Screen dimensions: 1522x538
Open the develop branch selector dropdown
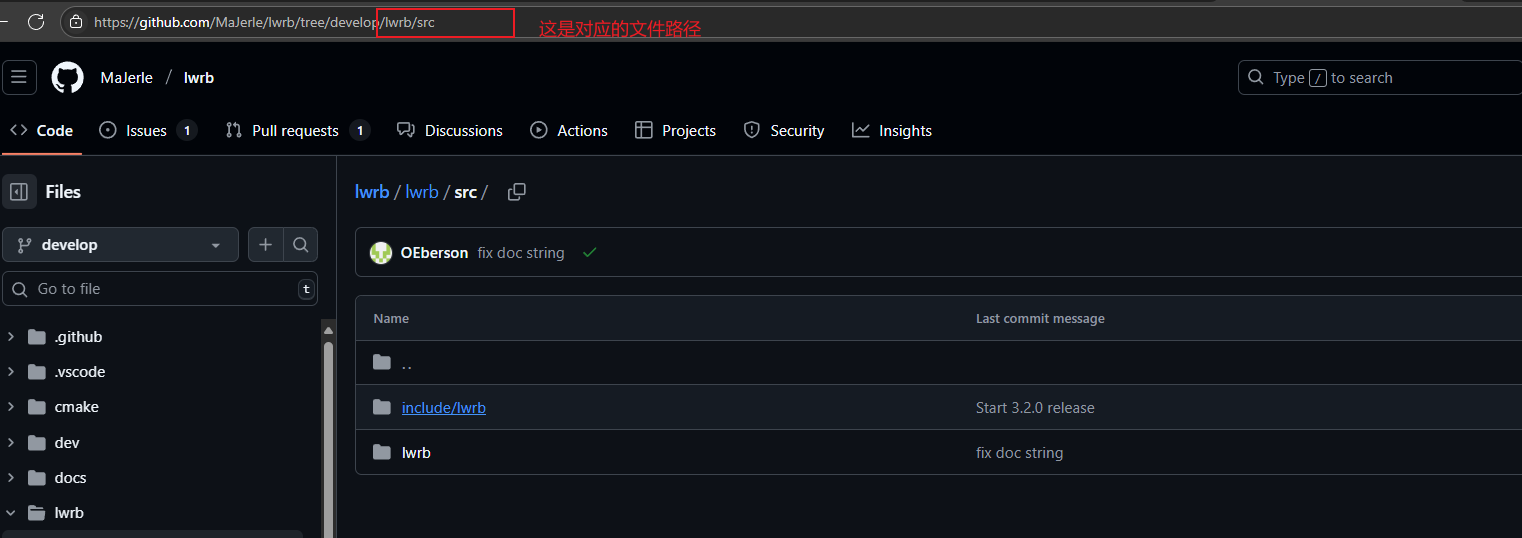click(120, 245)
